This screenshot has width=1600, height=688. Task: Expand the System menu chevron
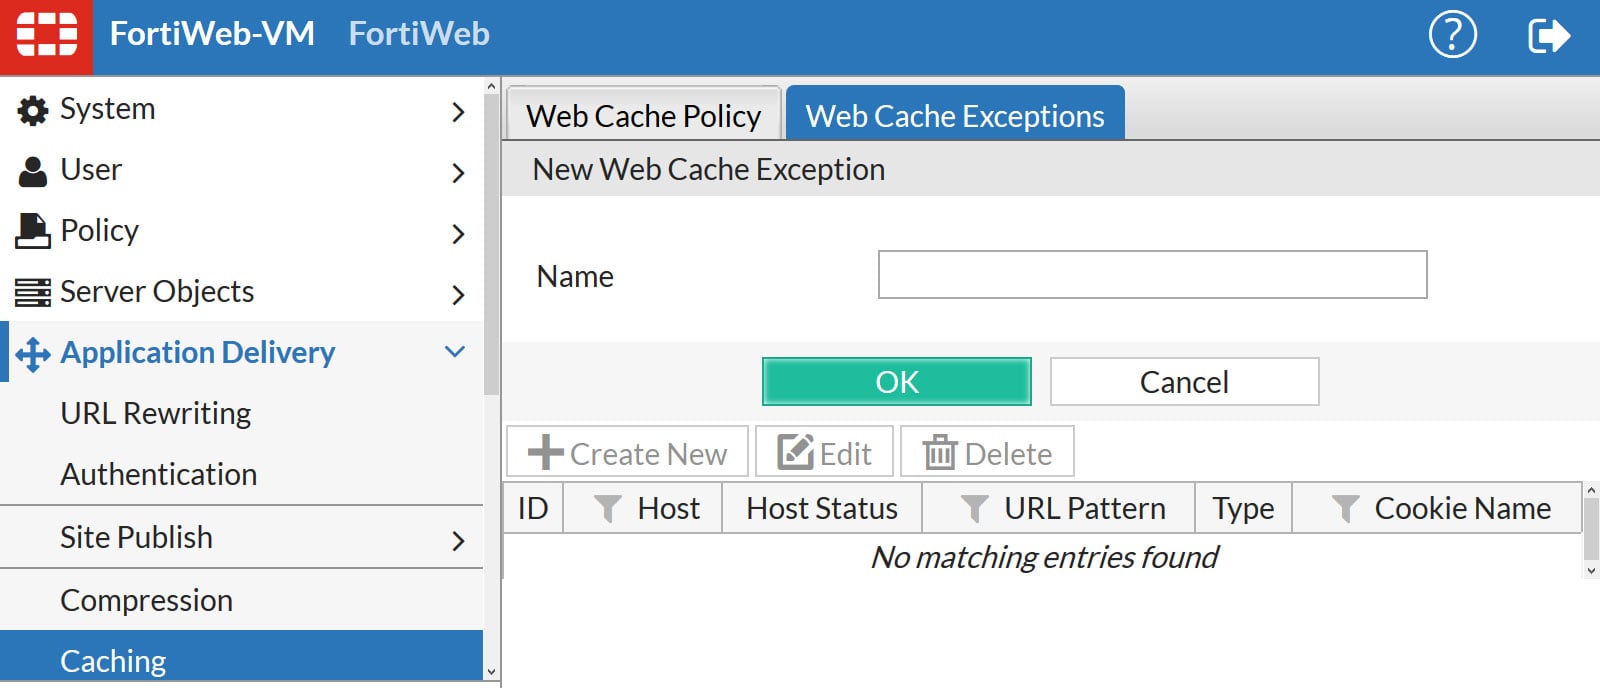click(x=458, y=111)
